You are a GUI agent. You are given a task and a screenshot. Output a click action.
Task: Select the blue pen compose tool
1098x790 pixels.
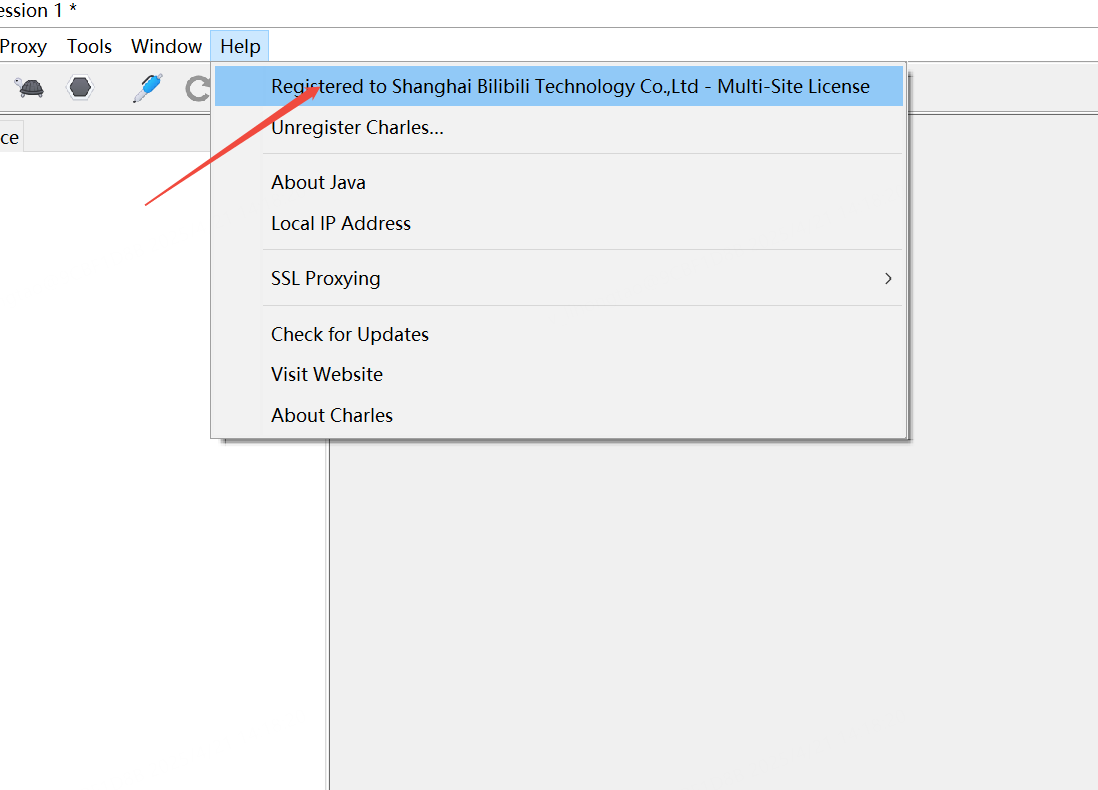148,88
